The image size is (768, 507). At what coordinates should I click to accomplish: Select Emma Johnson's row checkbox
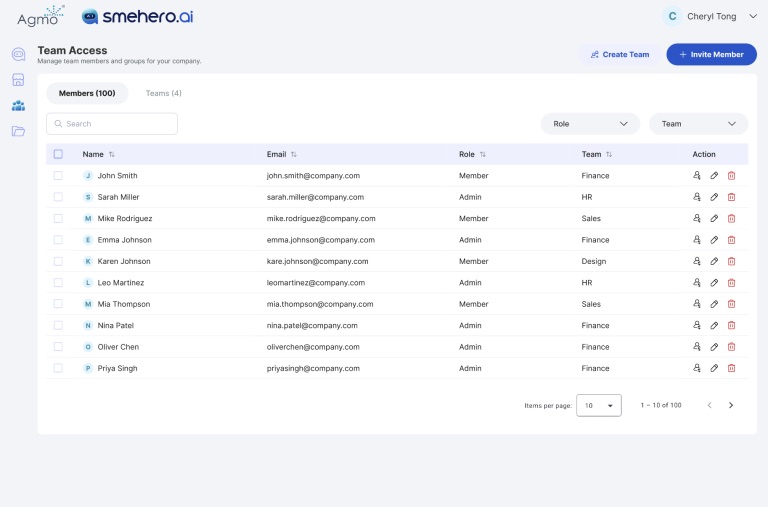[x=58, y=240]
